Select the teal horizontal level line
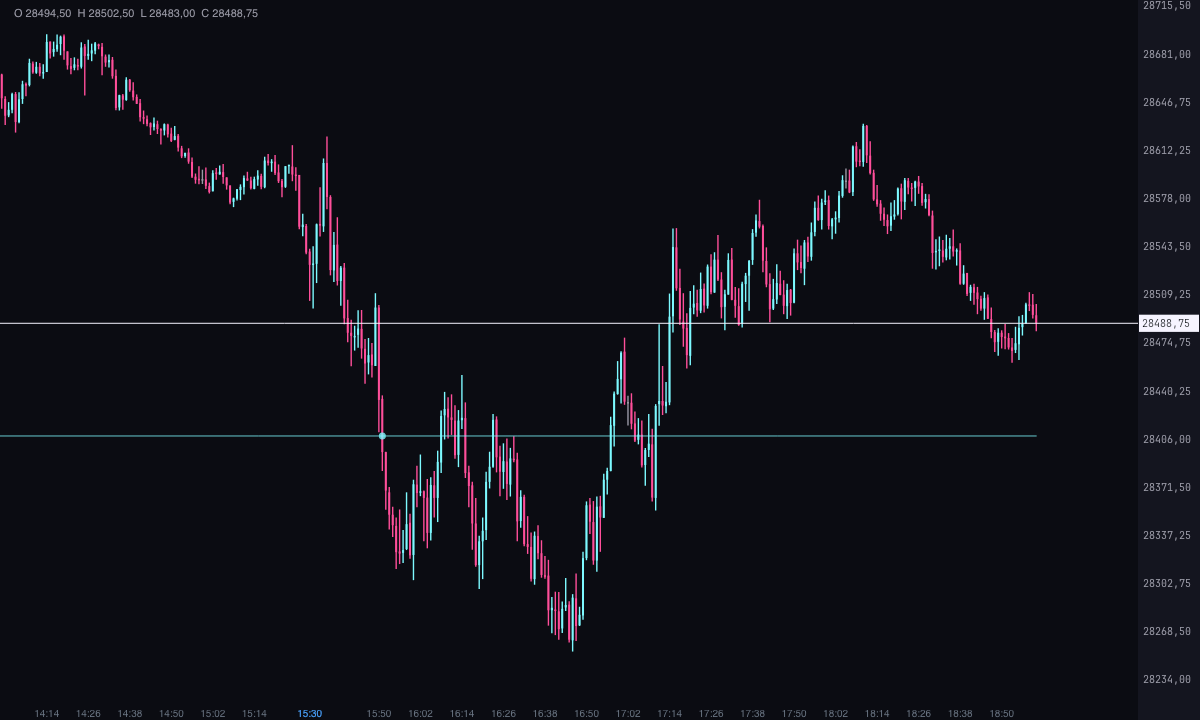Viewport: 1200px width, 720px height. click(518, 436)
